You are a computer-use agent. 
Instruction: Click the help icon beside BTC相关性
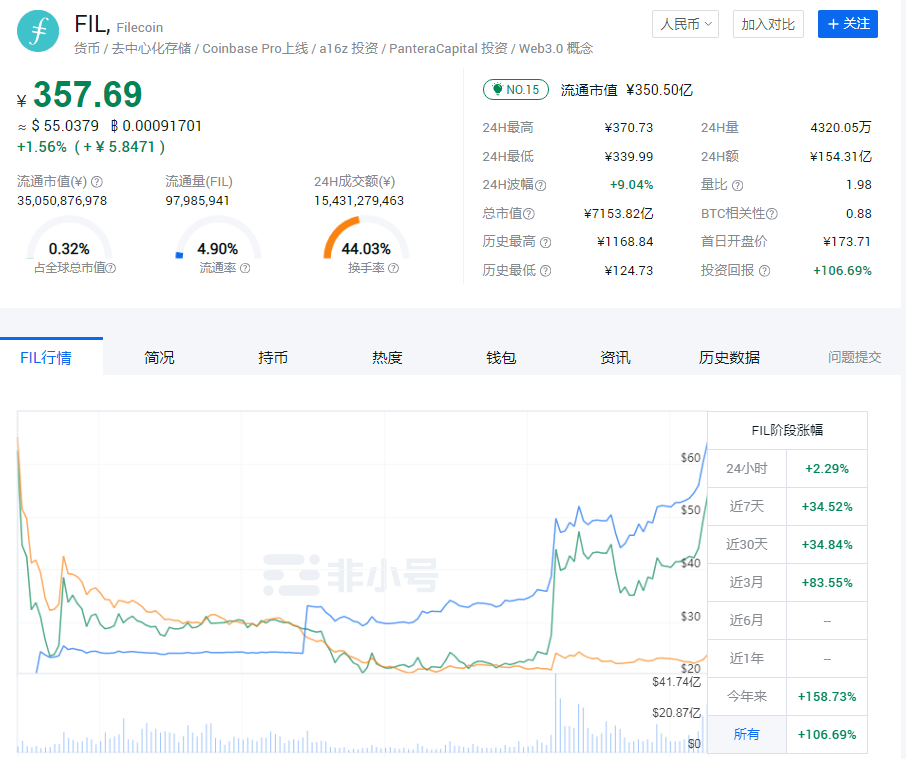coord(772,214)
